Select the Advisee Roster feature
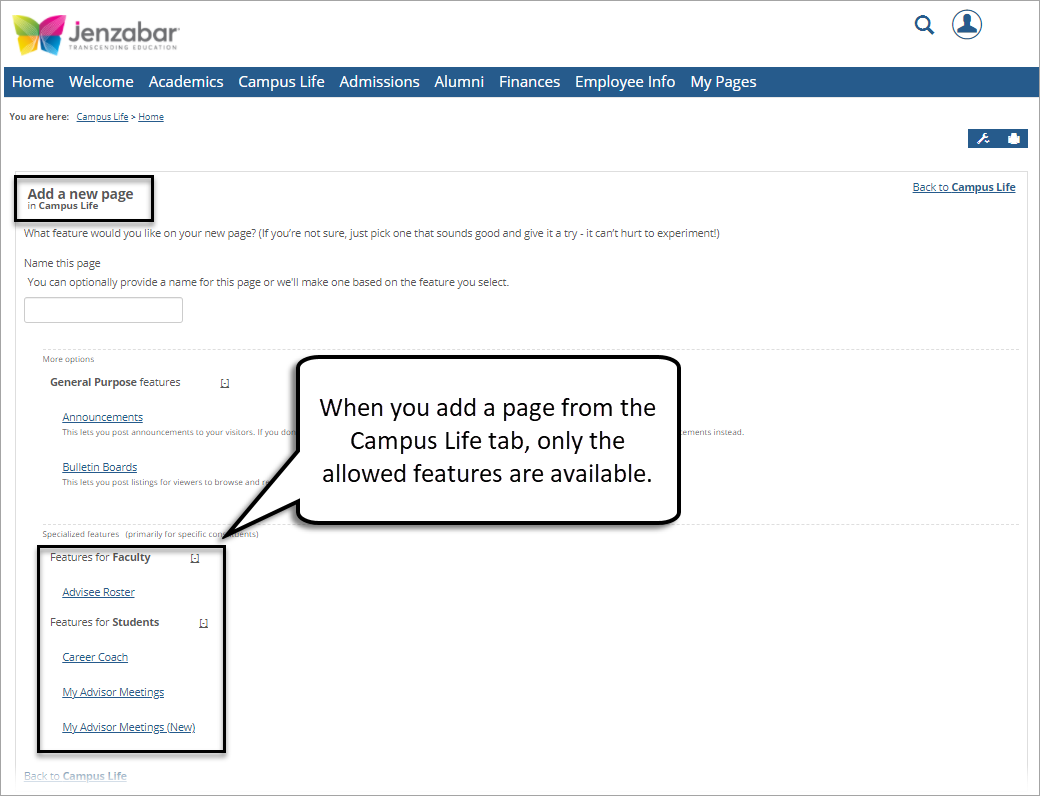Screen dimensions: 1040x796 (98, 592)
